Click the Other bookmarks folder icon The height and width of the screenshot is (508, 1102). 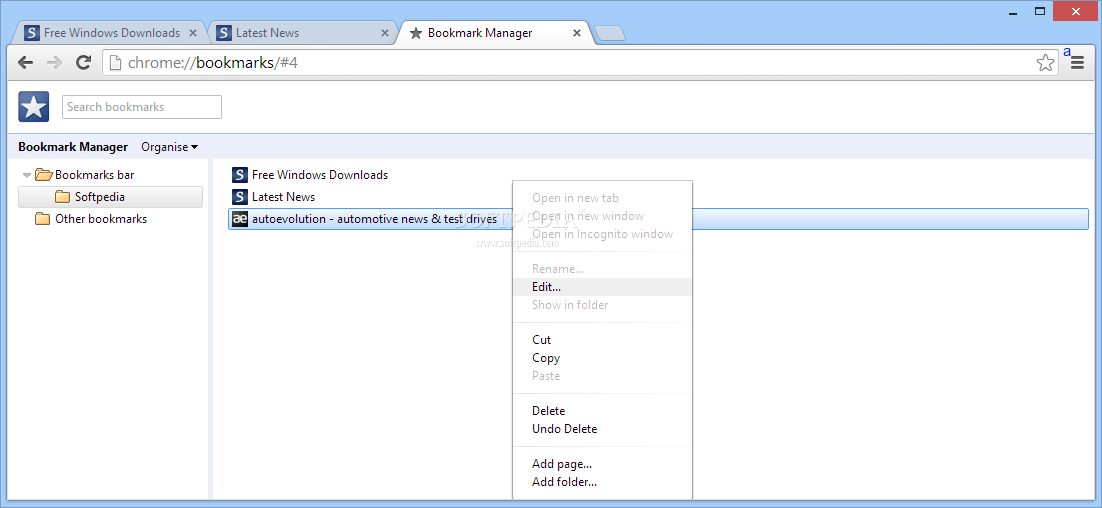tap(43, 219)
